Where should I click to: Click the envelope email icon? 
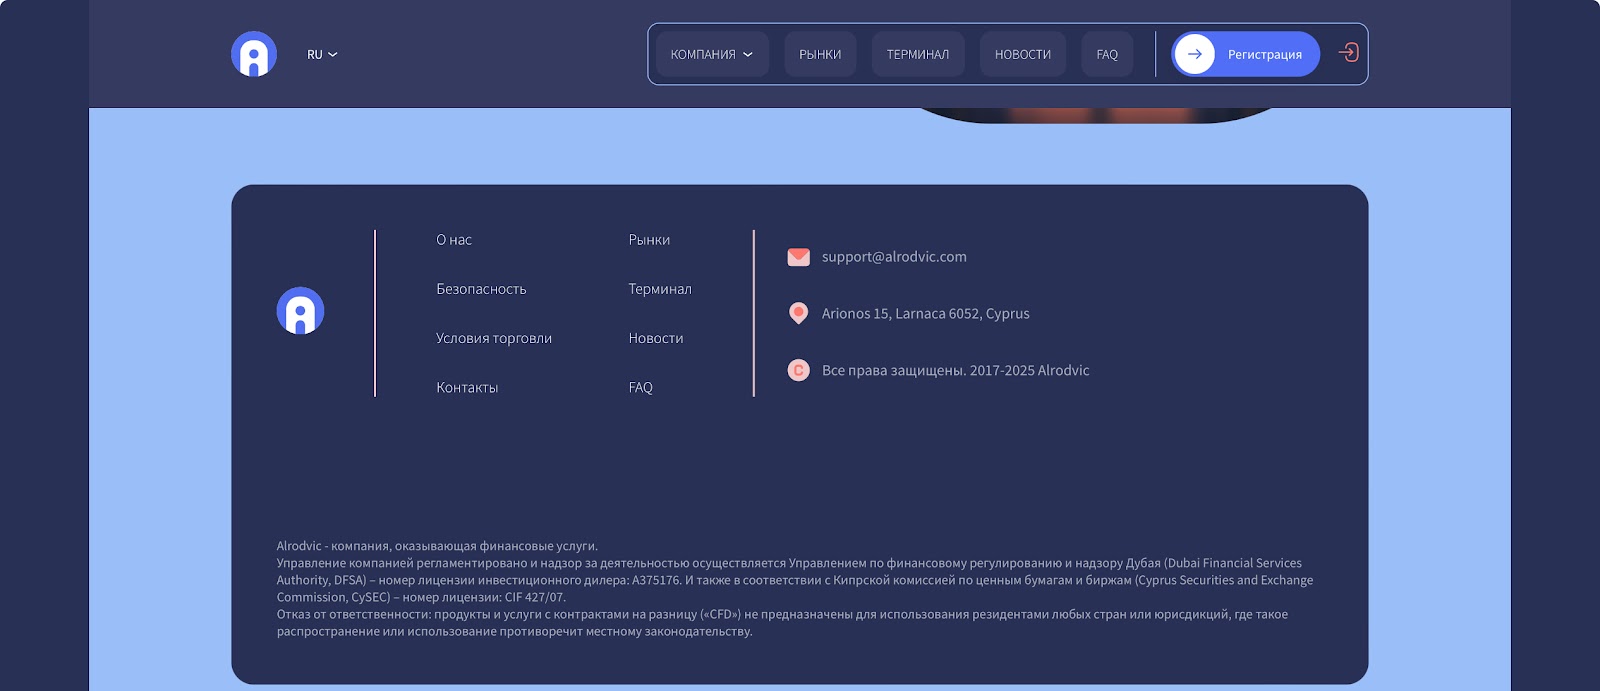pyautogui.click(x=798, y=257)
